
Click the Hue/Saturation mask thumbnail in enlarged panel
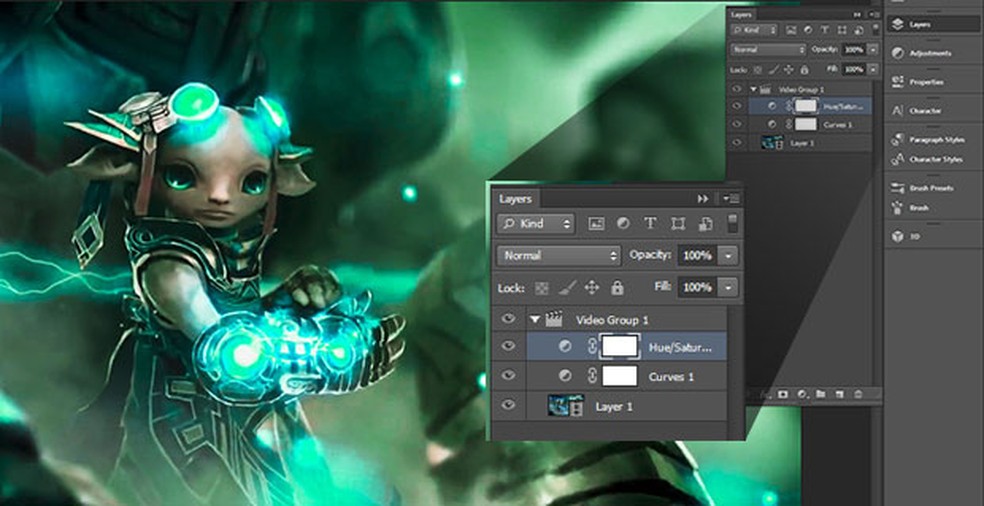point(620,347)
